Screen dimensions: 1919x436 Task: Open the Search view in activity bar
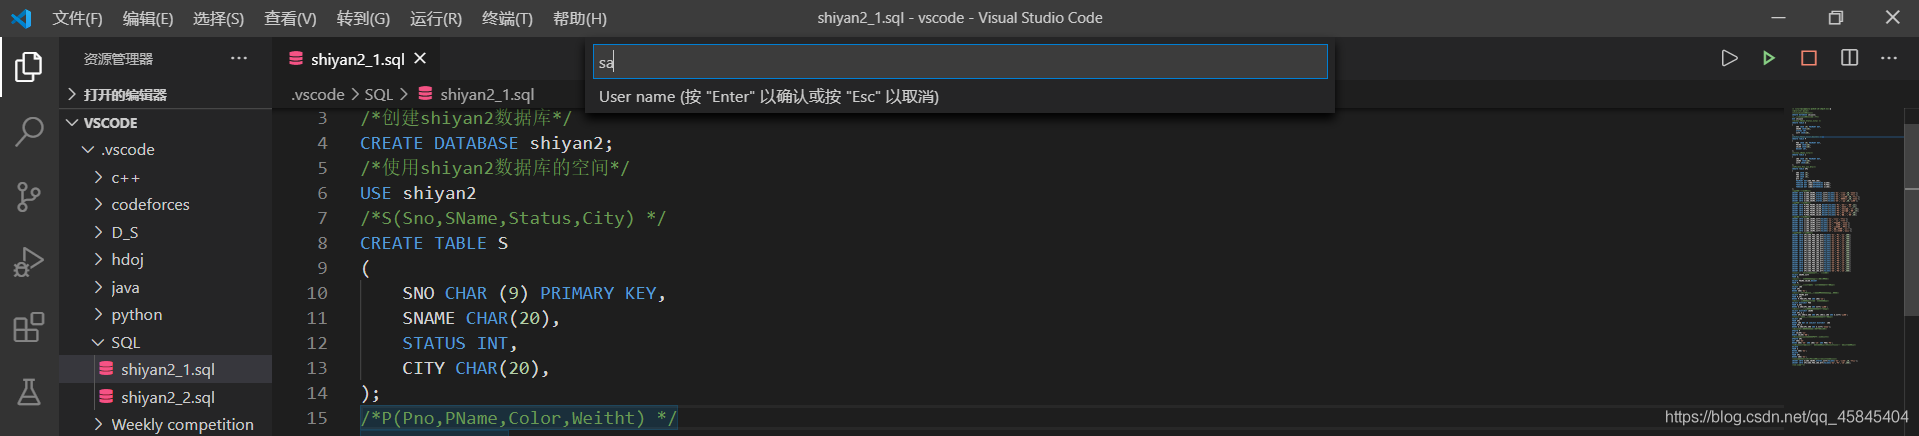tap(29, 131)
